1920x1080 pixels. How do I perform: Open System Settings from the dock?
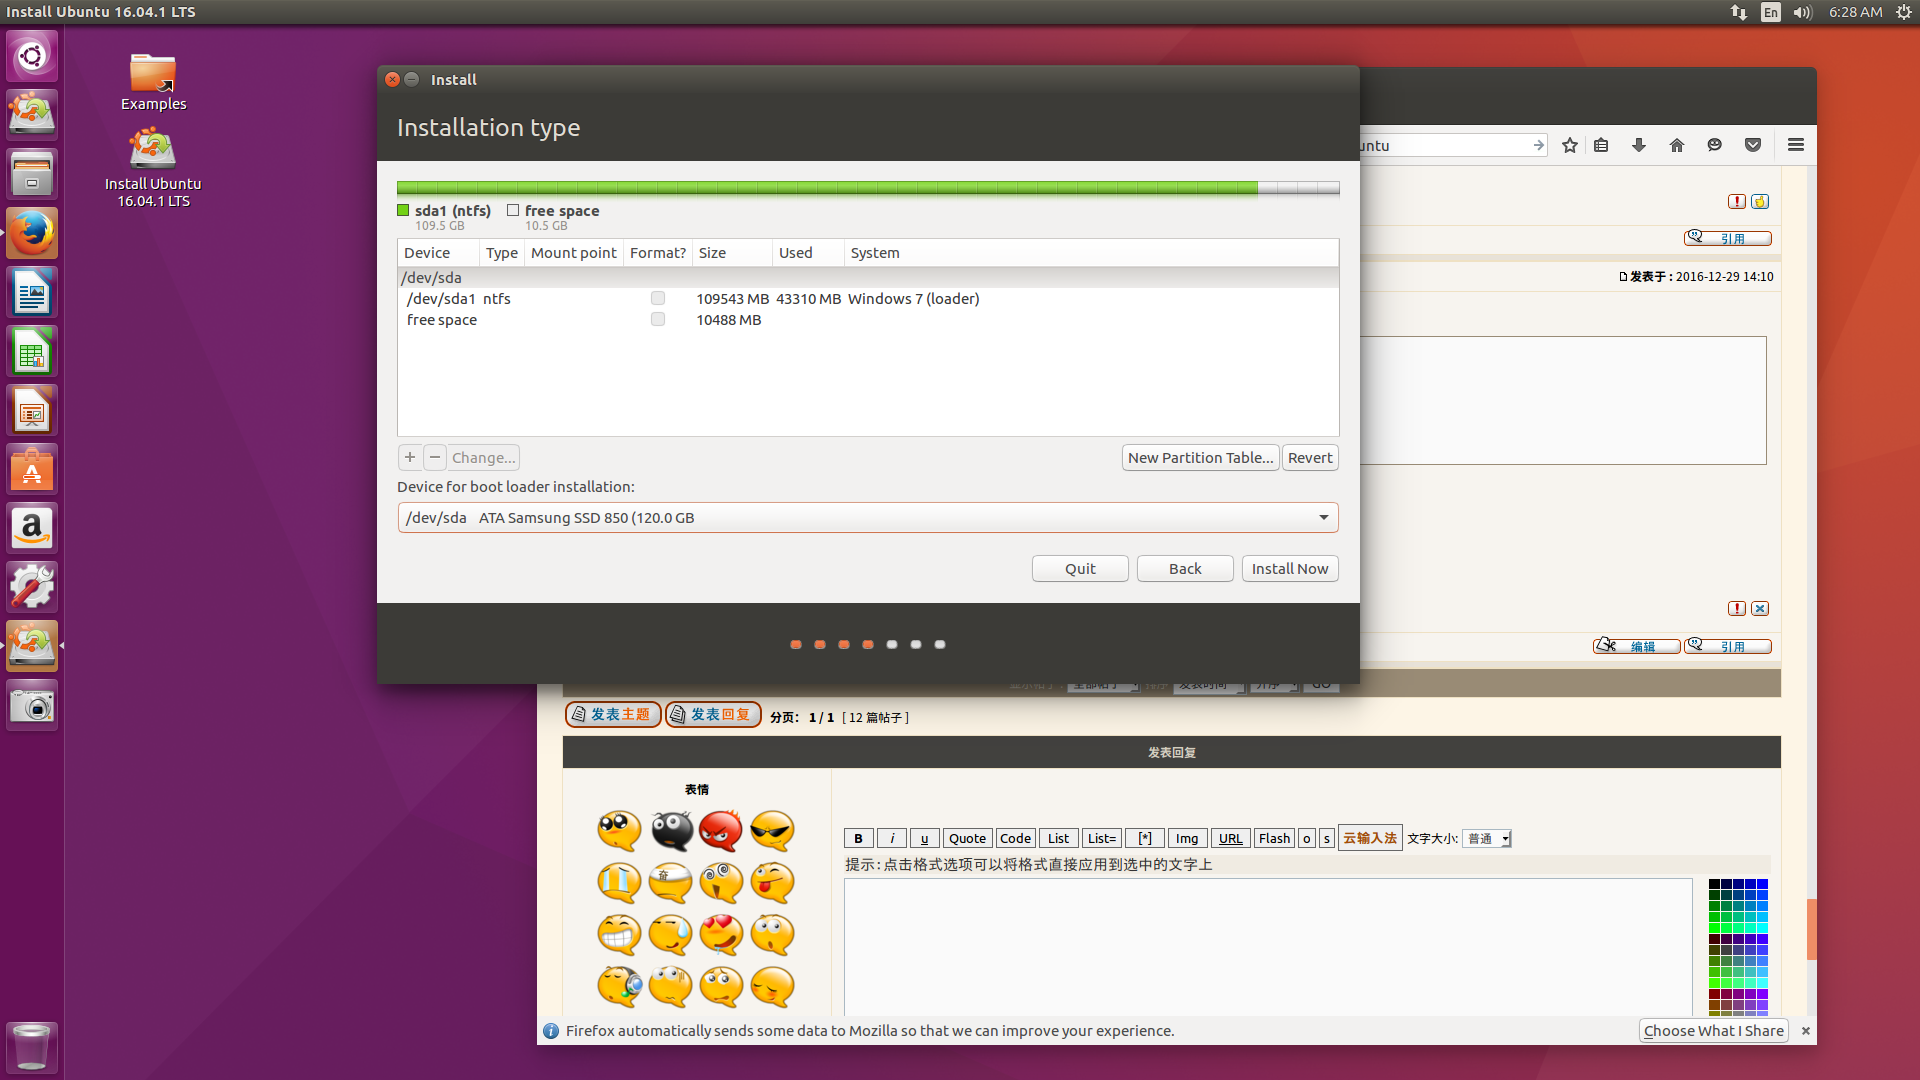click(32, 587)
